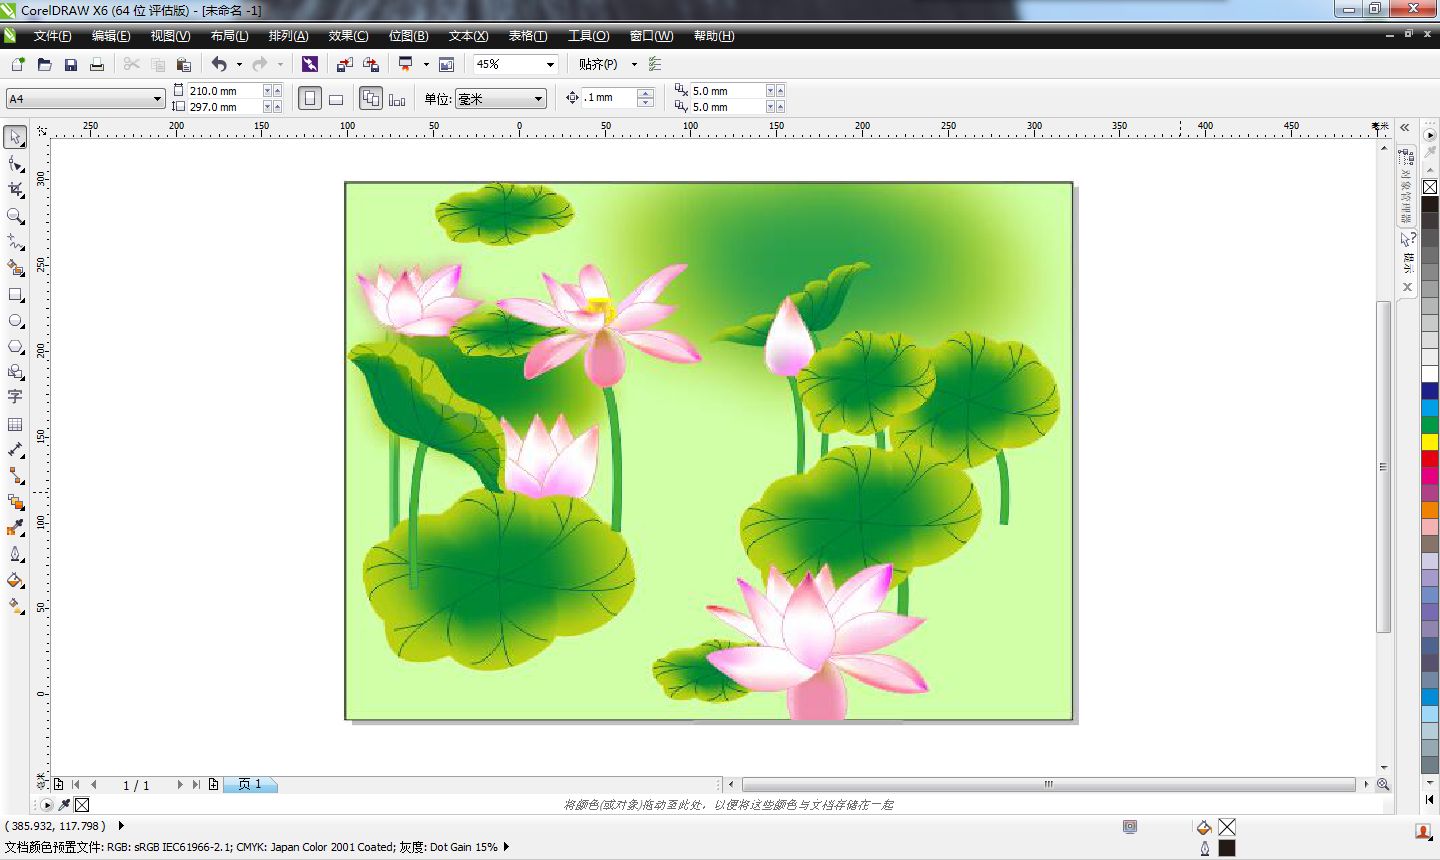Screen dimensions: 1440x860
Task: Select the Rectangle tool
Action: point(14,294)
